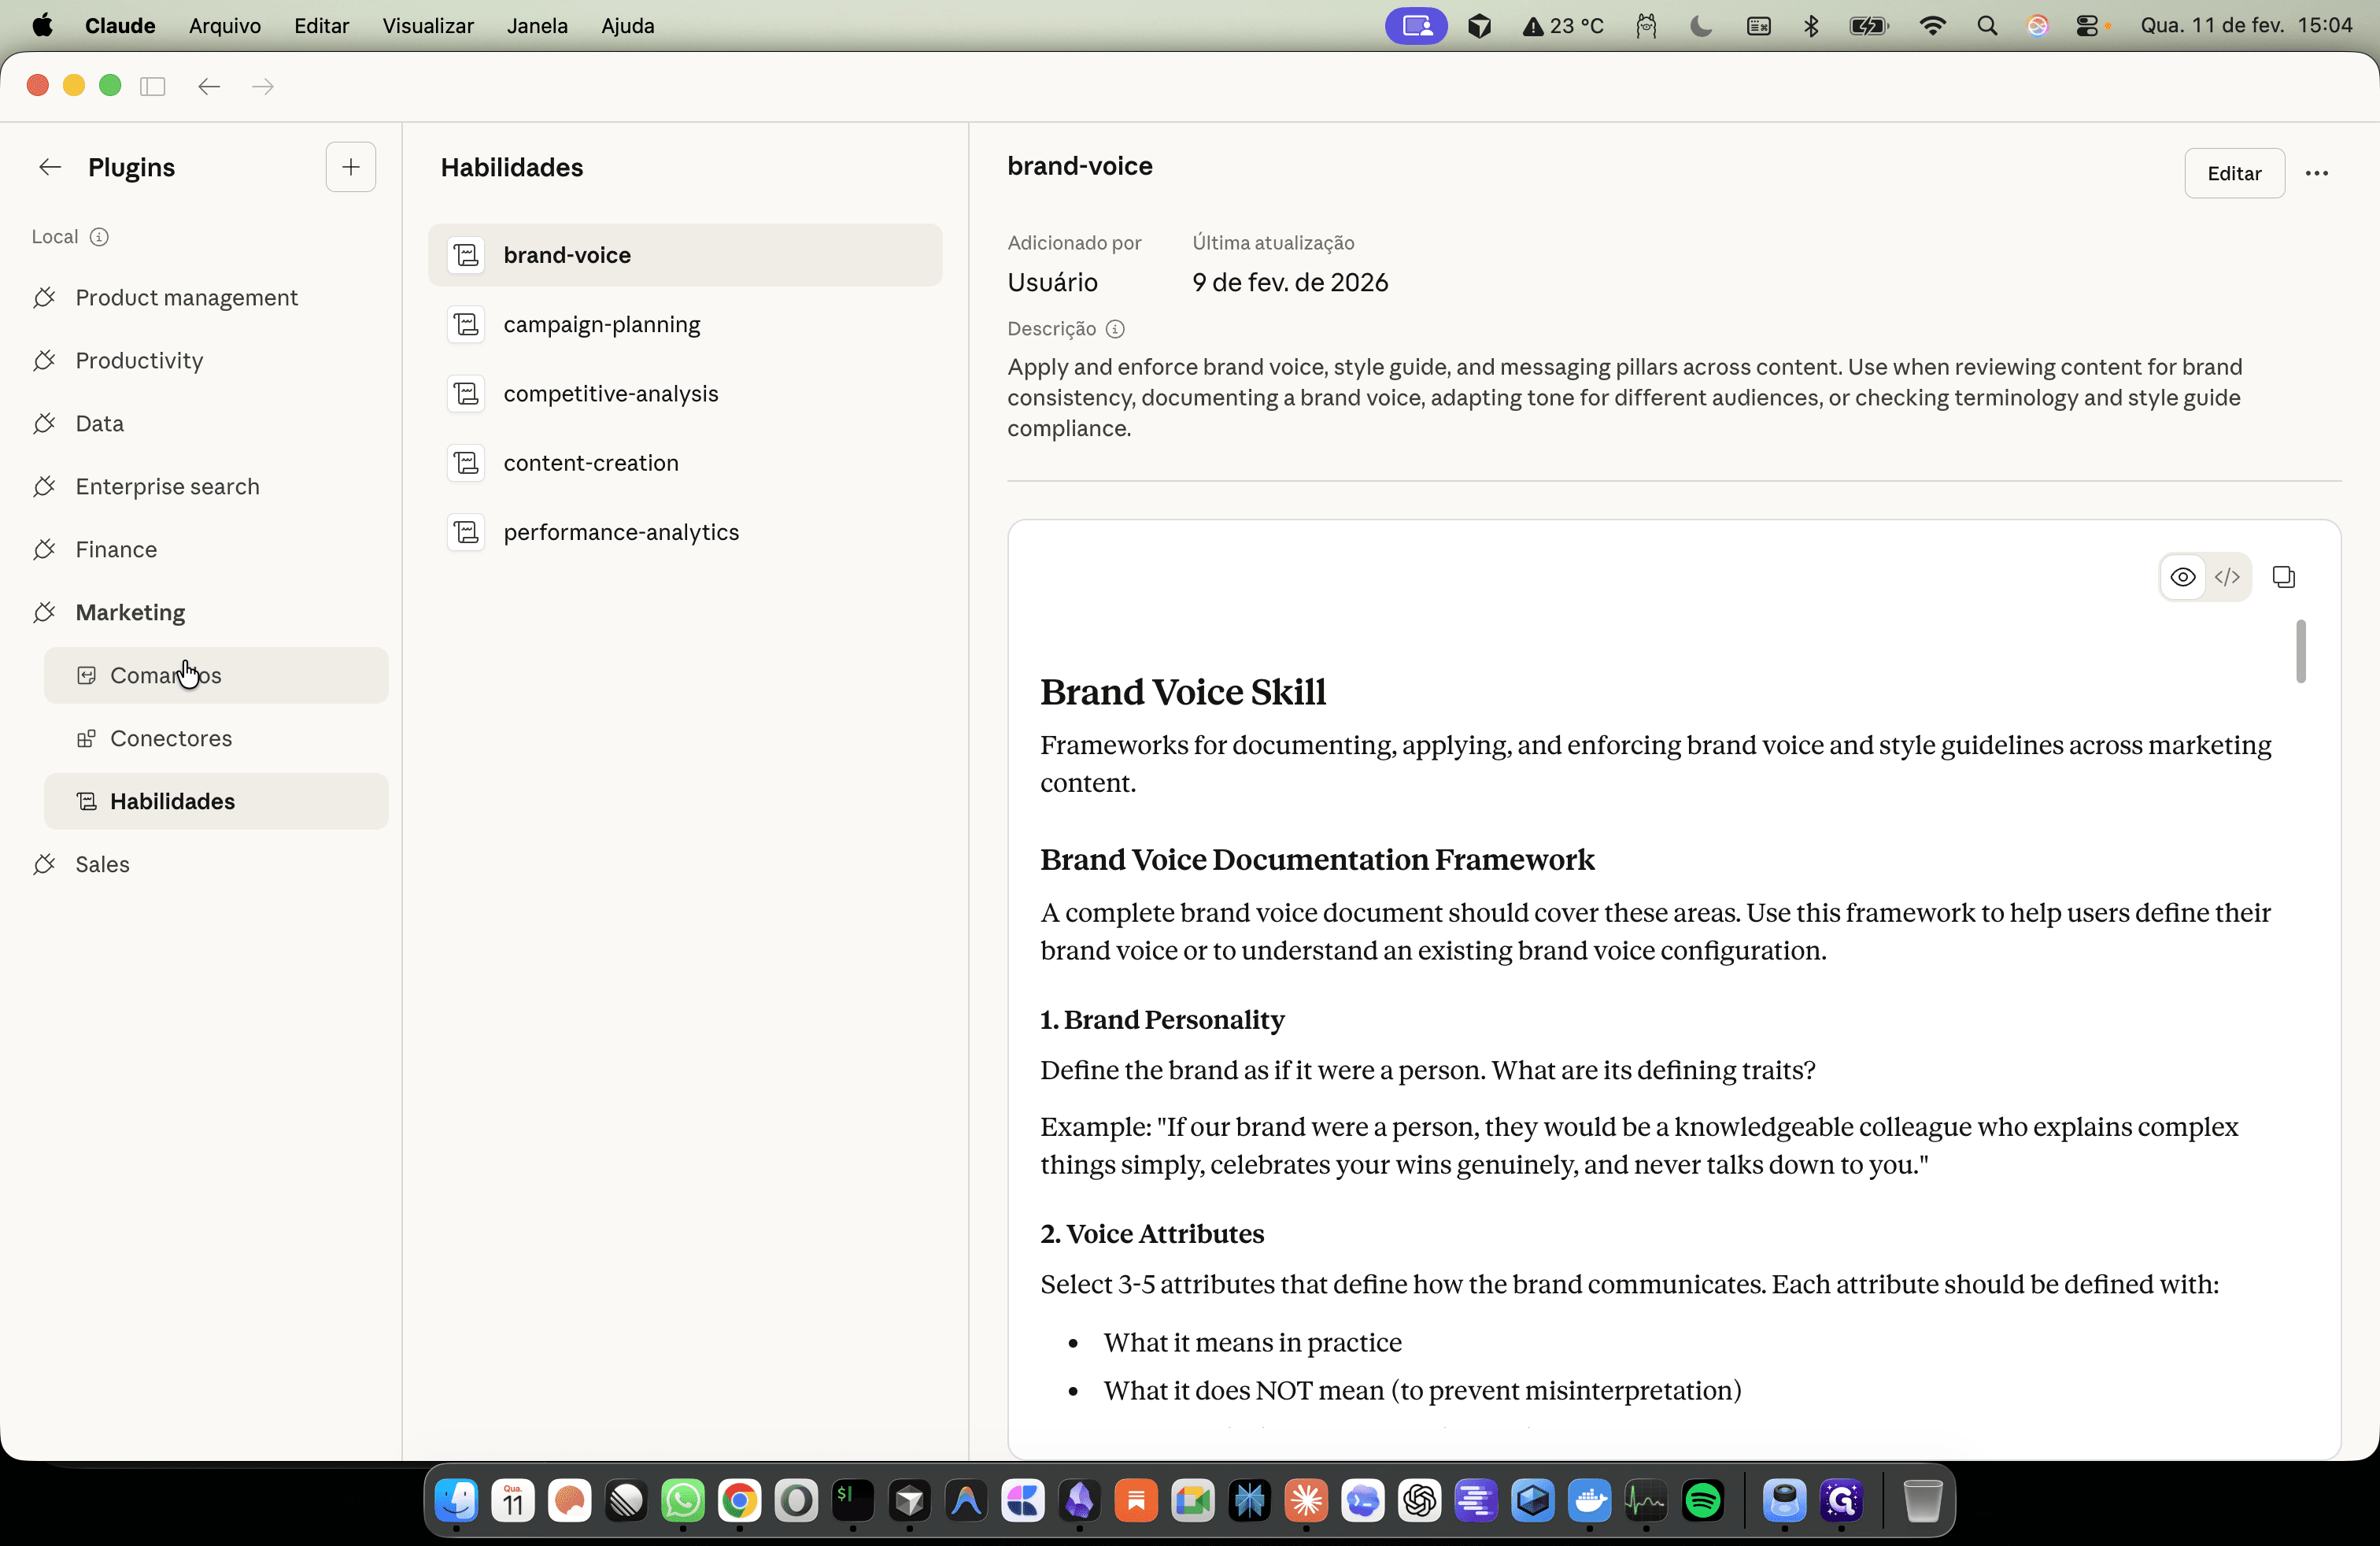Open the Visualizar menu
2380x1546 pixels.
(x=428, y=26)
